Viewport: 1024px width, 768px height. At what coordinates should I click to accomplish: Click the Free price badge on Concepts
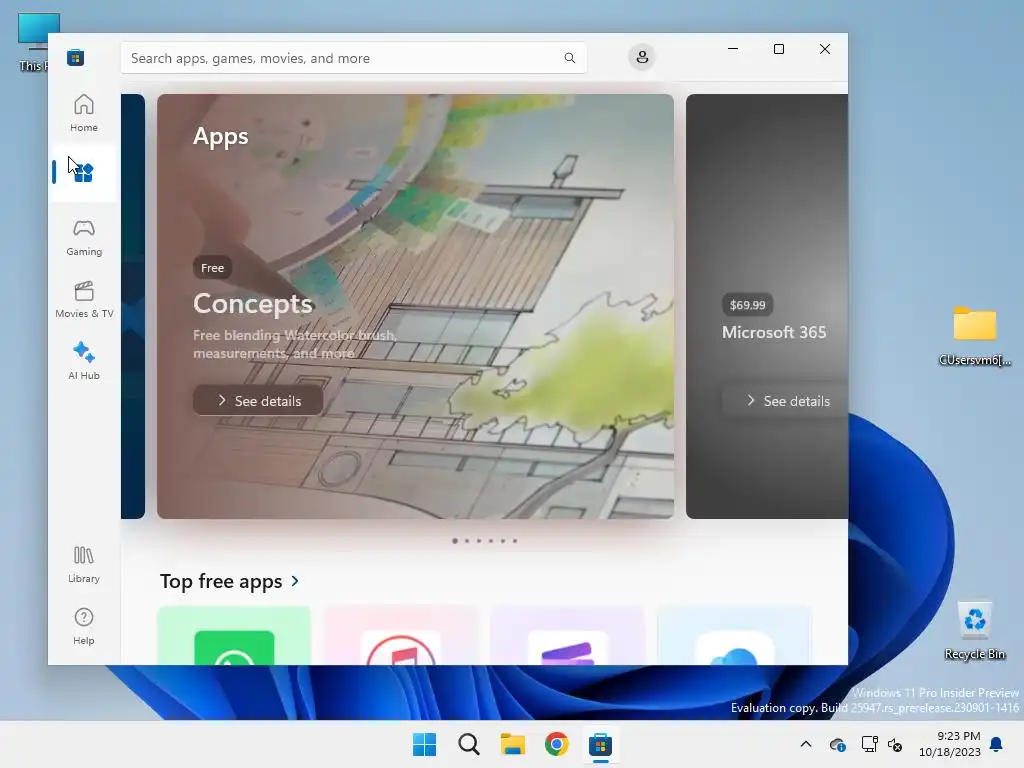[212, 268]
